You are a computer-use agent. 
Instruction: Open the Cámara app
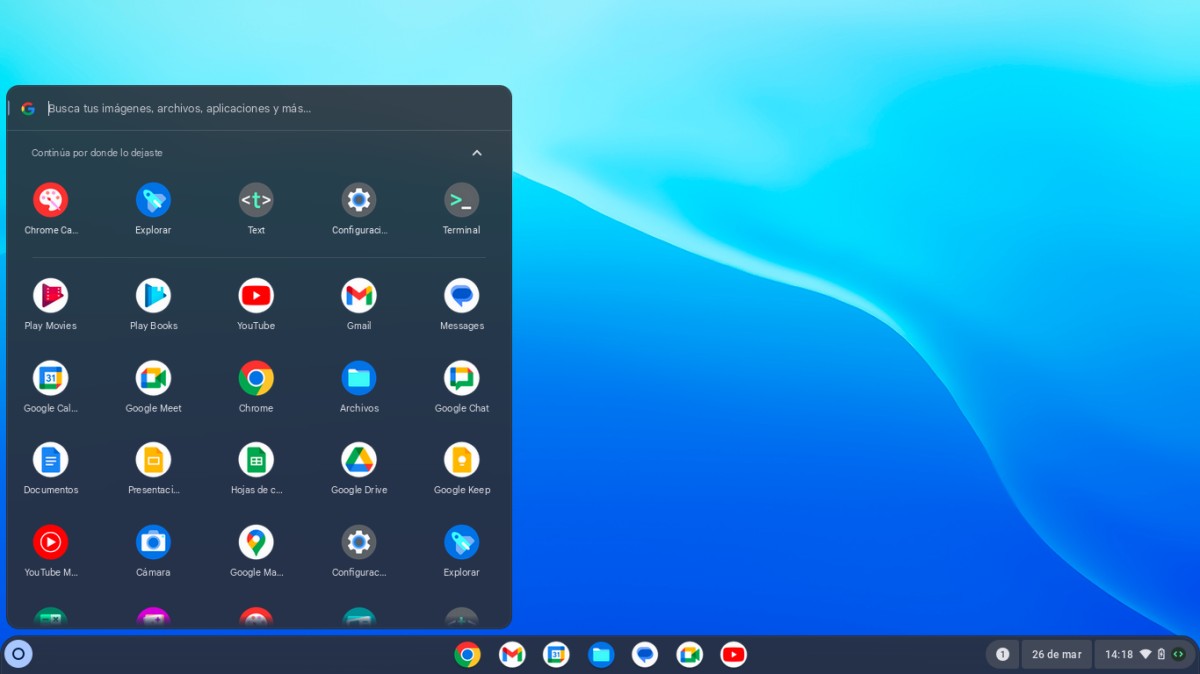pyautogui.click(x=153, y=542)
